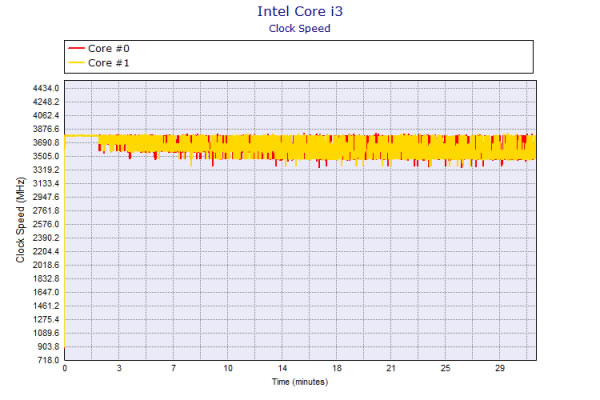Click the 7 minute x-axis tick label
Screen dimensions: 600x400
point(173,368)
